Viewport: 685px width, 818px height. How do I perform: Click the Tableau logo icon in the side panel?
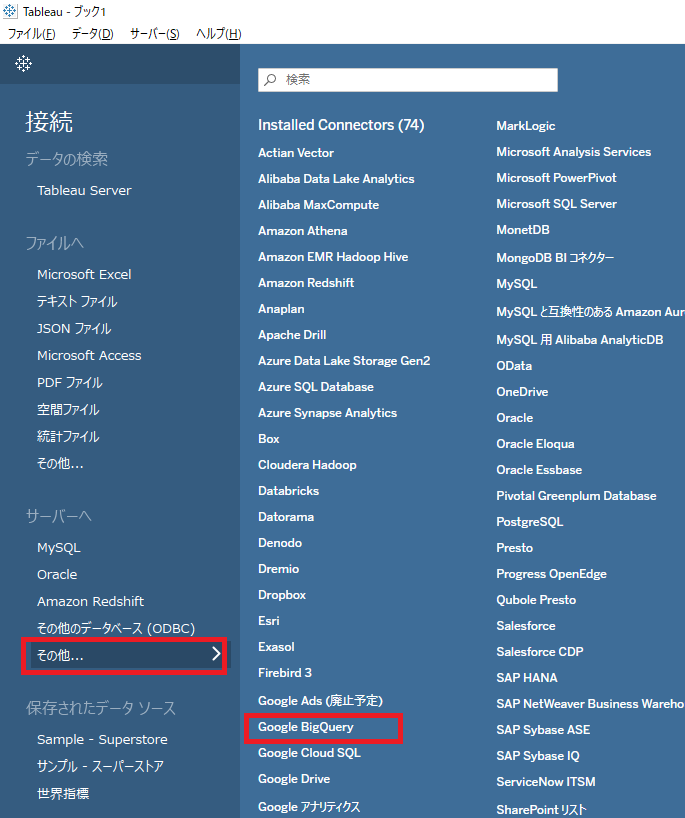coord(23,64)
